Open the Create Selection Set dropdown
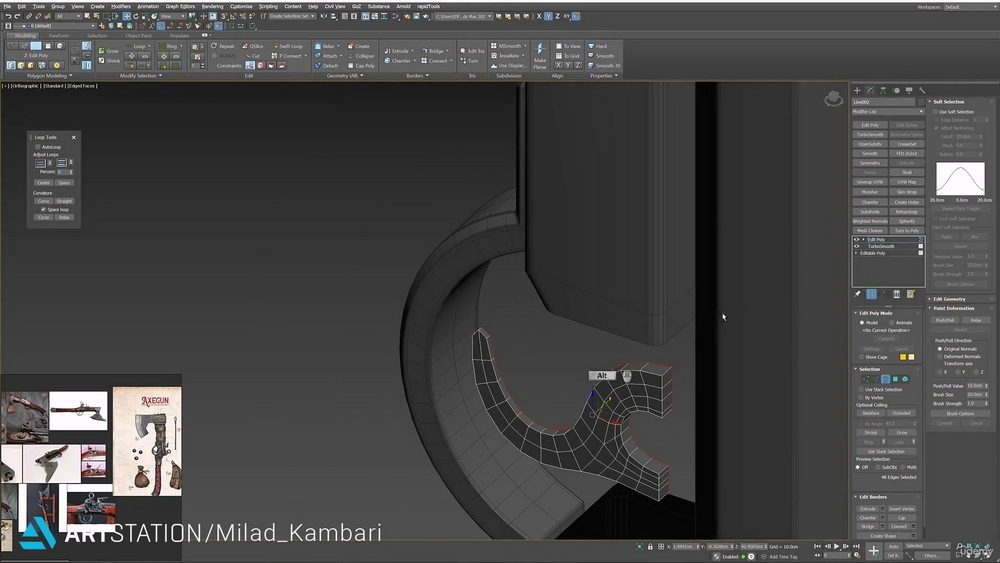Viewport: 1000px width, 563px height. pyautogui.click(x=291, y=16)
